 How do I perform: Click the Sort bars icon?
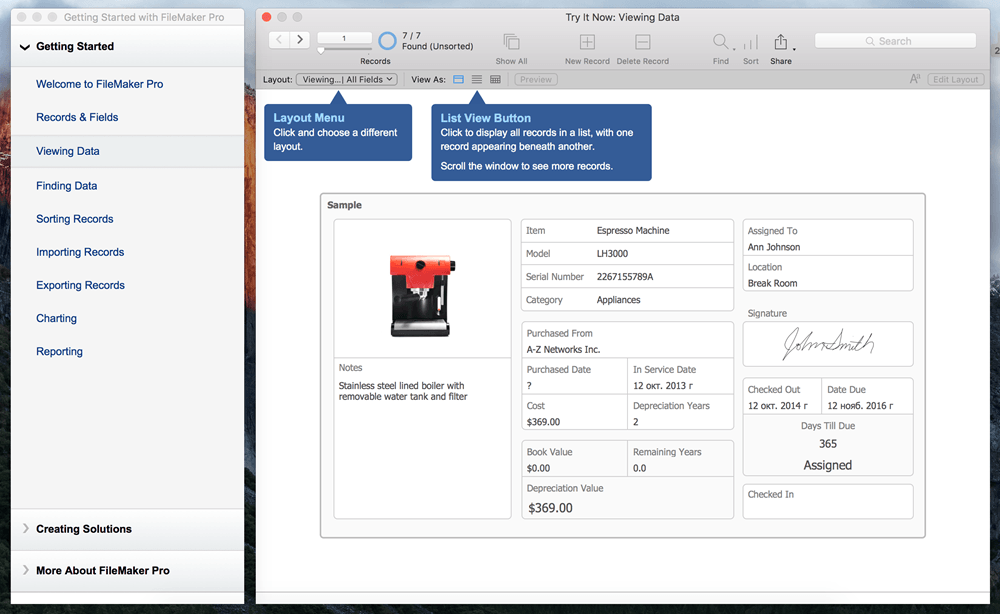[751, 42]
